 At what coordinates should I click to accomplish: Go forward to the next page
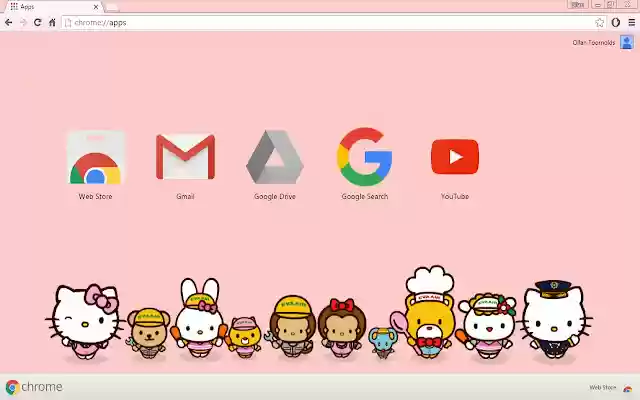pyautogui.click(x=23, y=22)
